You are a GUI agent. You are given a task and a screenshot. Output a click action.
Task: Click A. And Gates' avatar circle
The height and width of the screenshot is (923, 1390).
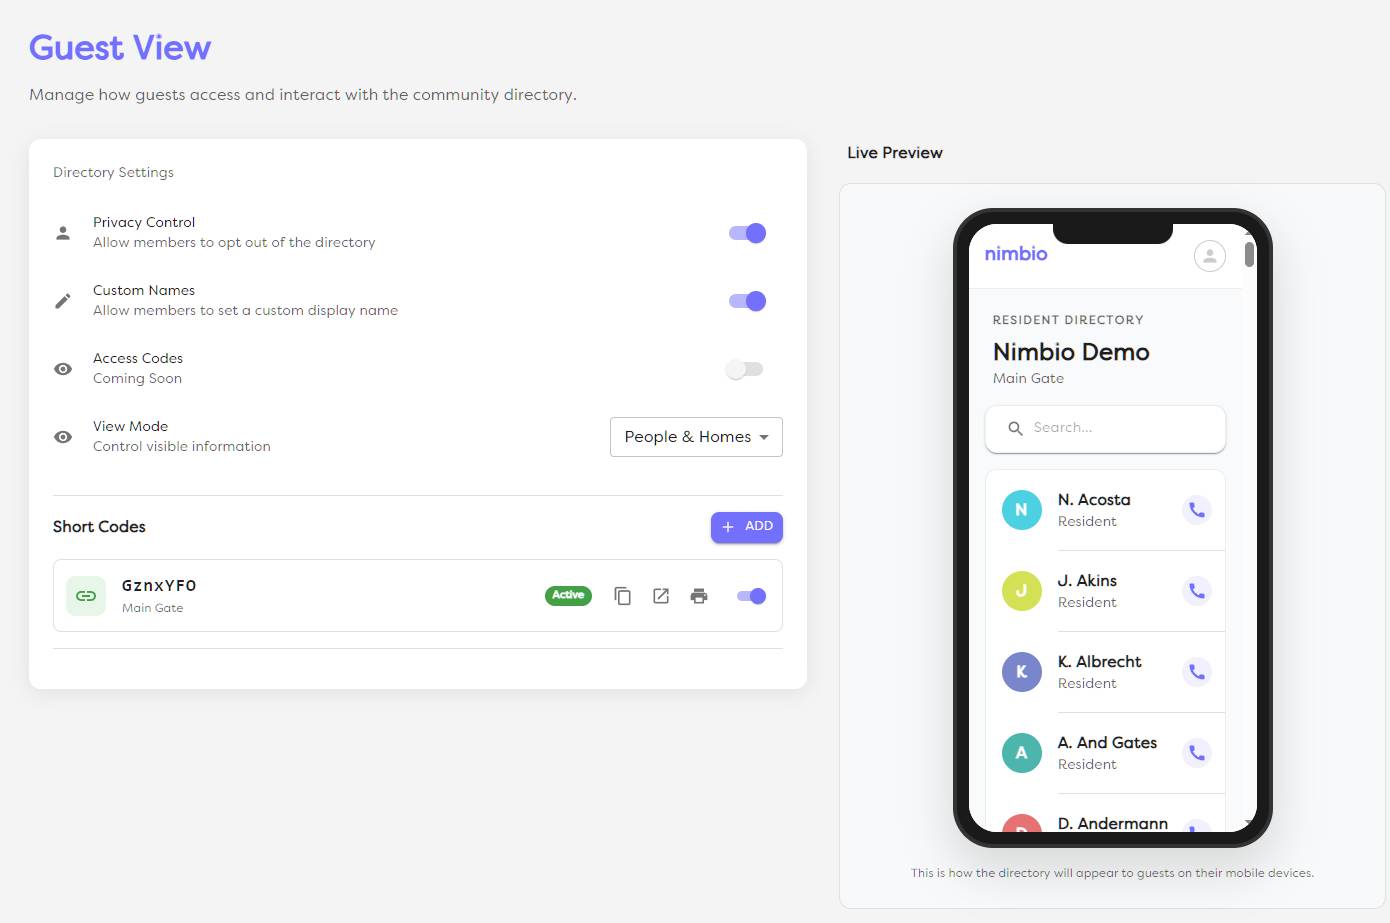click(x=1022, y=753)
